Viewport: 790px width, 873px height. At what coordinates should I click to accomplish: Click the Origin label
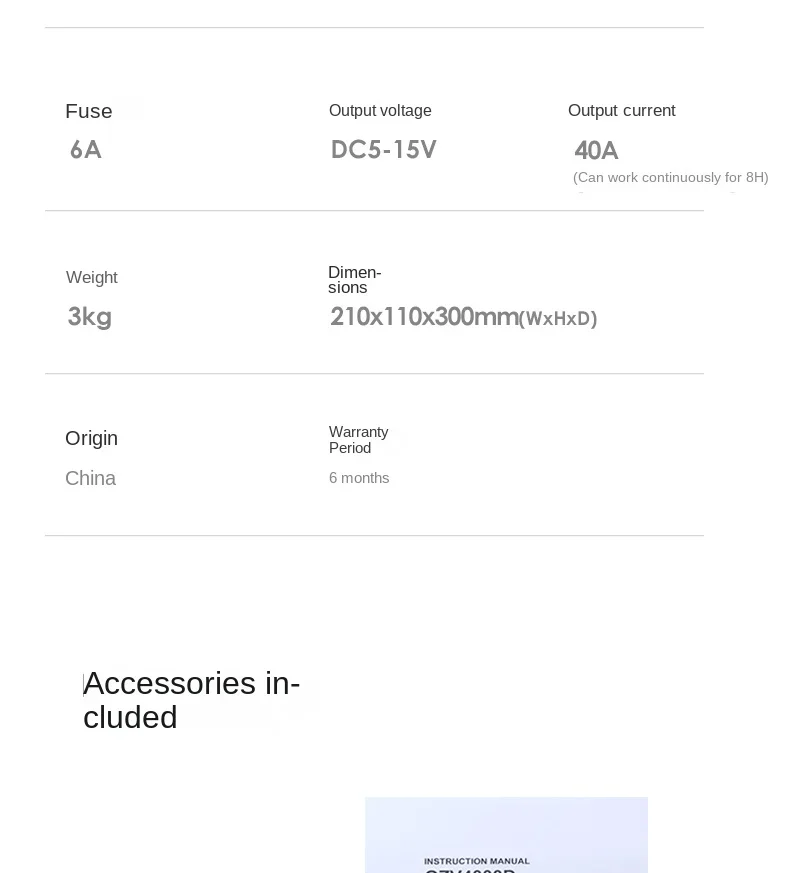91,439
